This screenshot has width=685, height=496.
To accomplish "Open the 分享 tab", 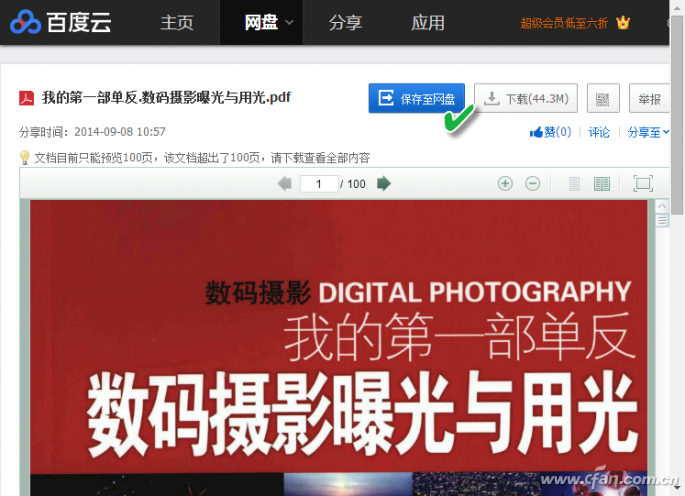I will point(346,23).
